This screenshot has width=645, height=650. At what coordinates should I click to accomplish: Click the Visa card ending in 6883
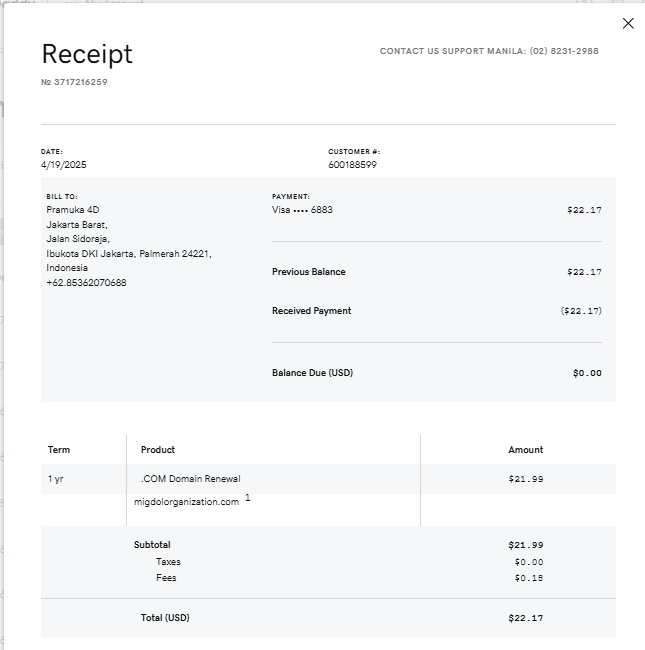[302, 210]
